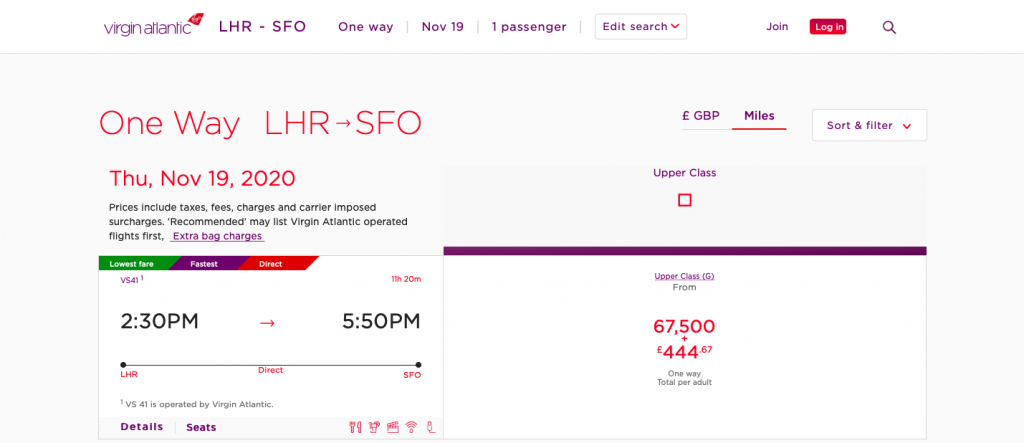Open the Seats tab
This screenshot has height=443, width=1024.
pos(201,427)
